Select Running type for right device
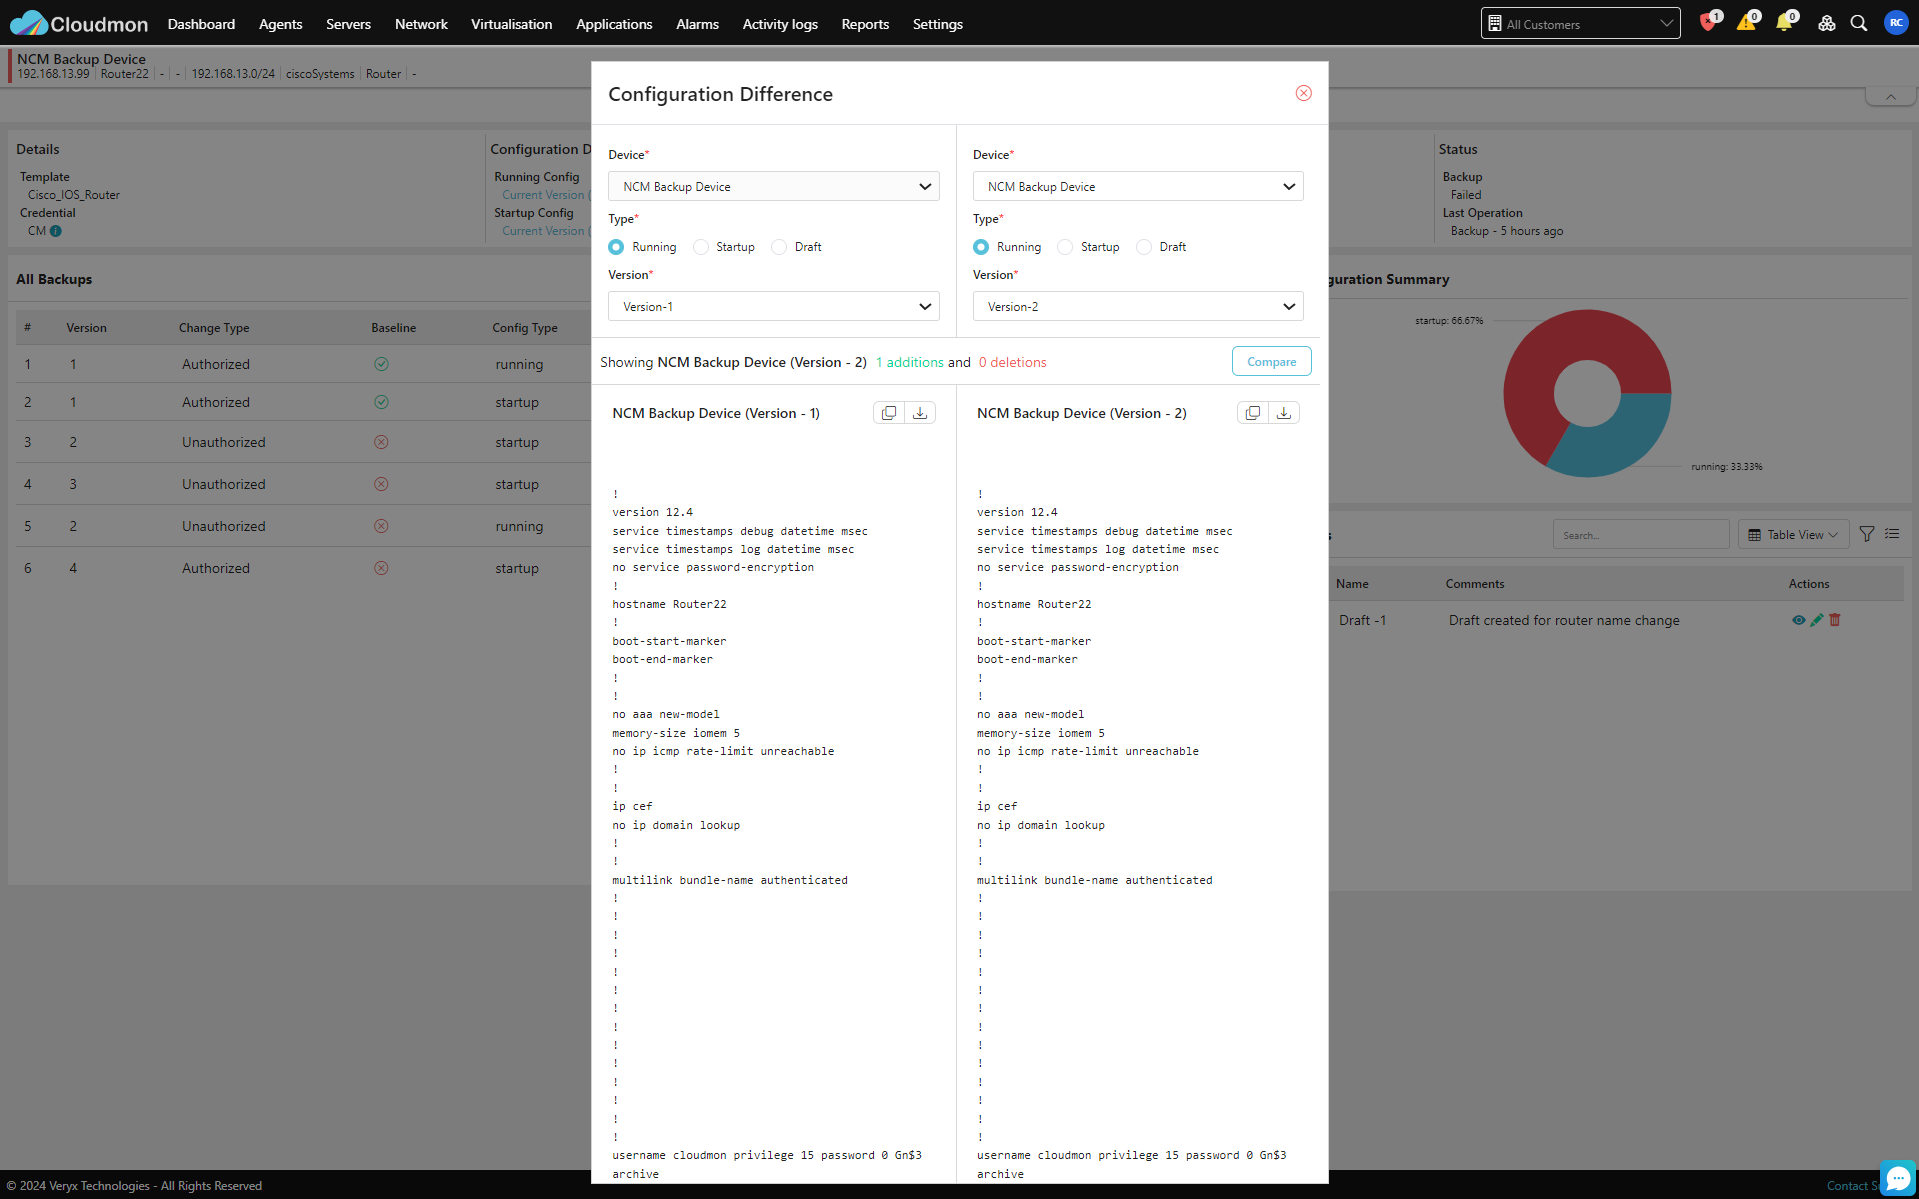This screenshot has height=1199, width=1919. 981,247
